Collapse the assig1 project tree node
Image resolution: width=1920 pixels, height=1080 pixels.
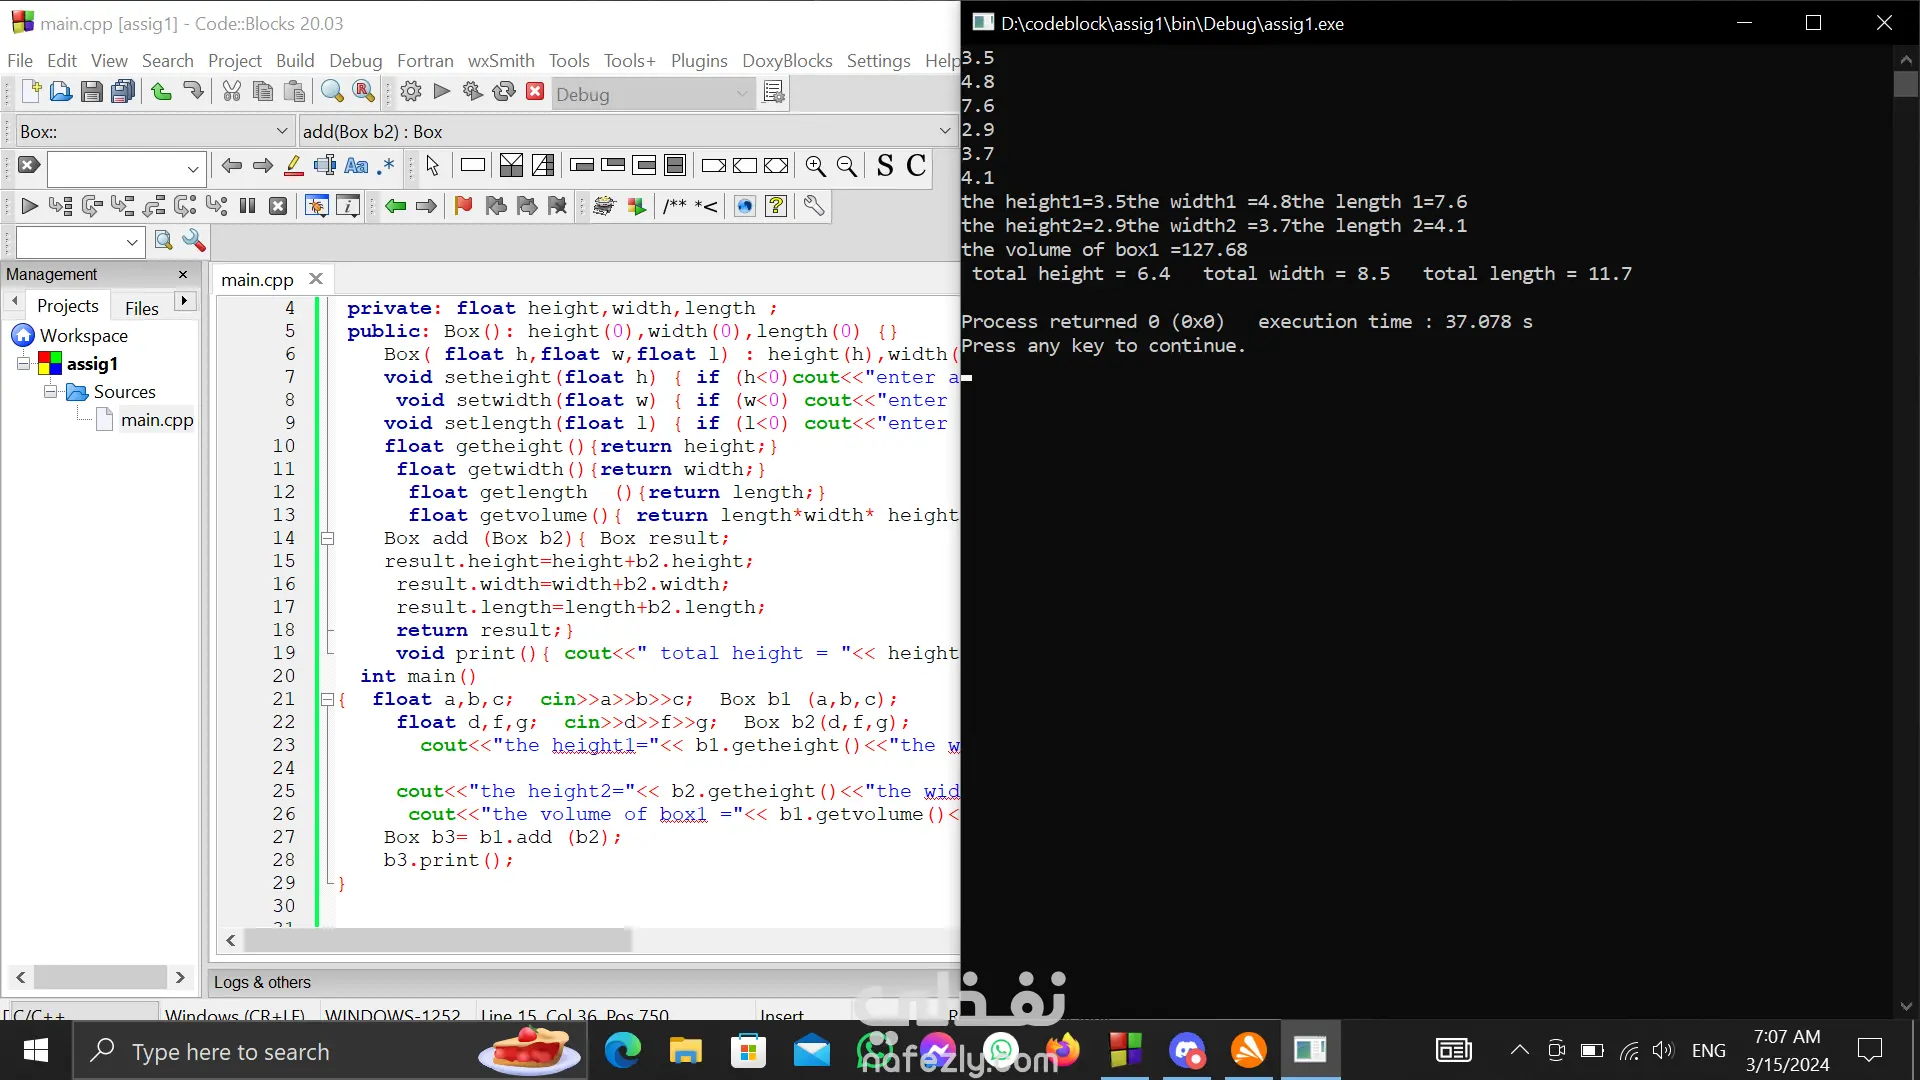(23, 364)
